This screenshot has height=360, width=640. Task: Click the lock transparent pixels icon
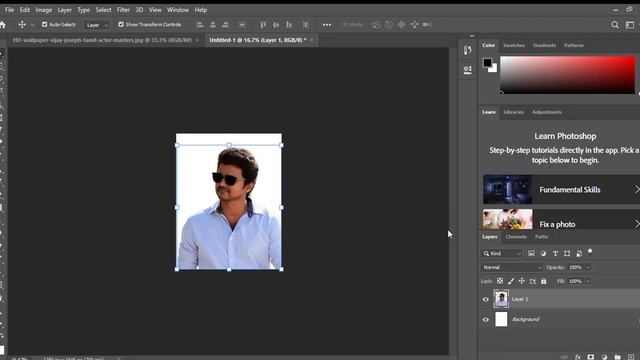pyautogui.click(x=500, y=281)
